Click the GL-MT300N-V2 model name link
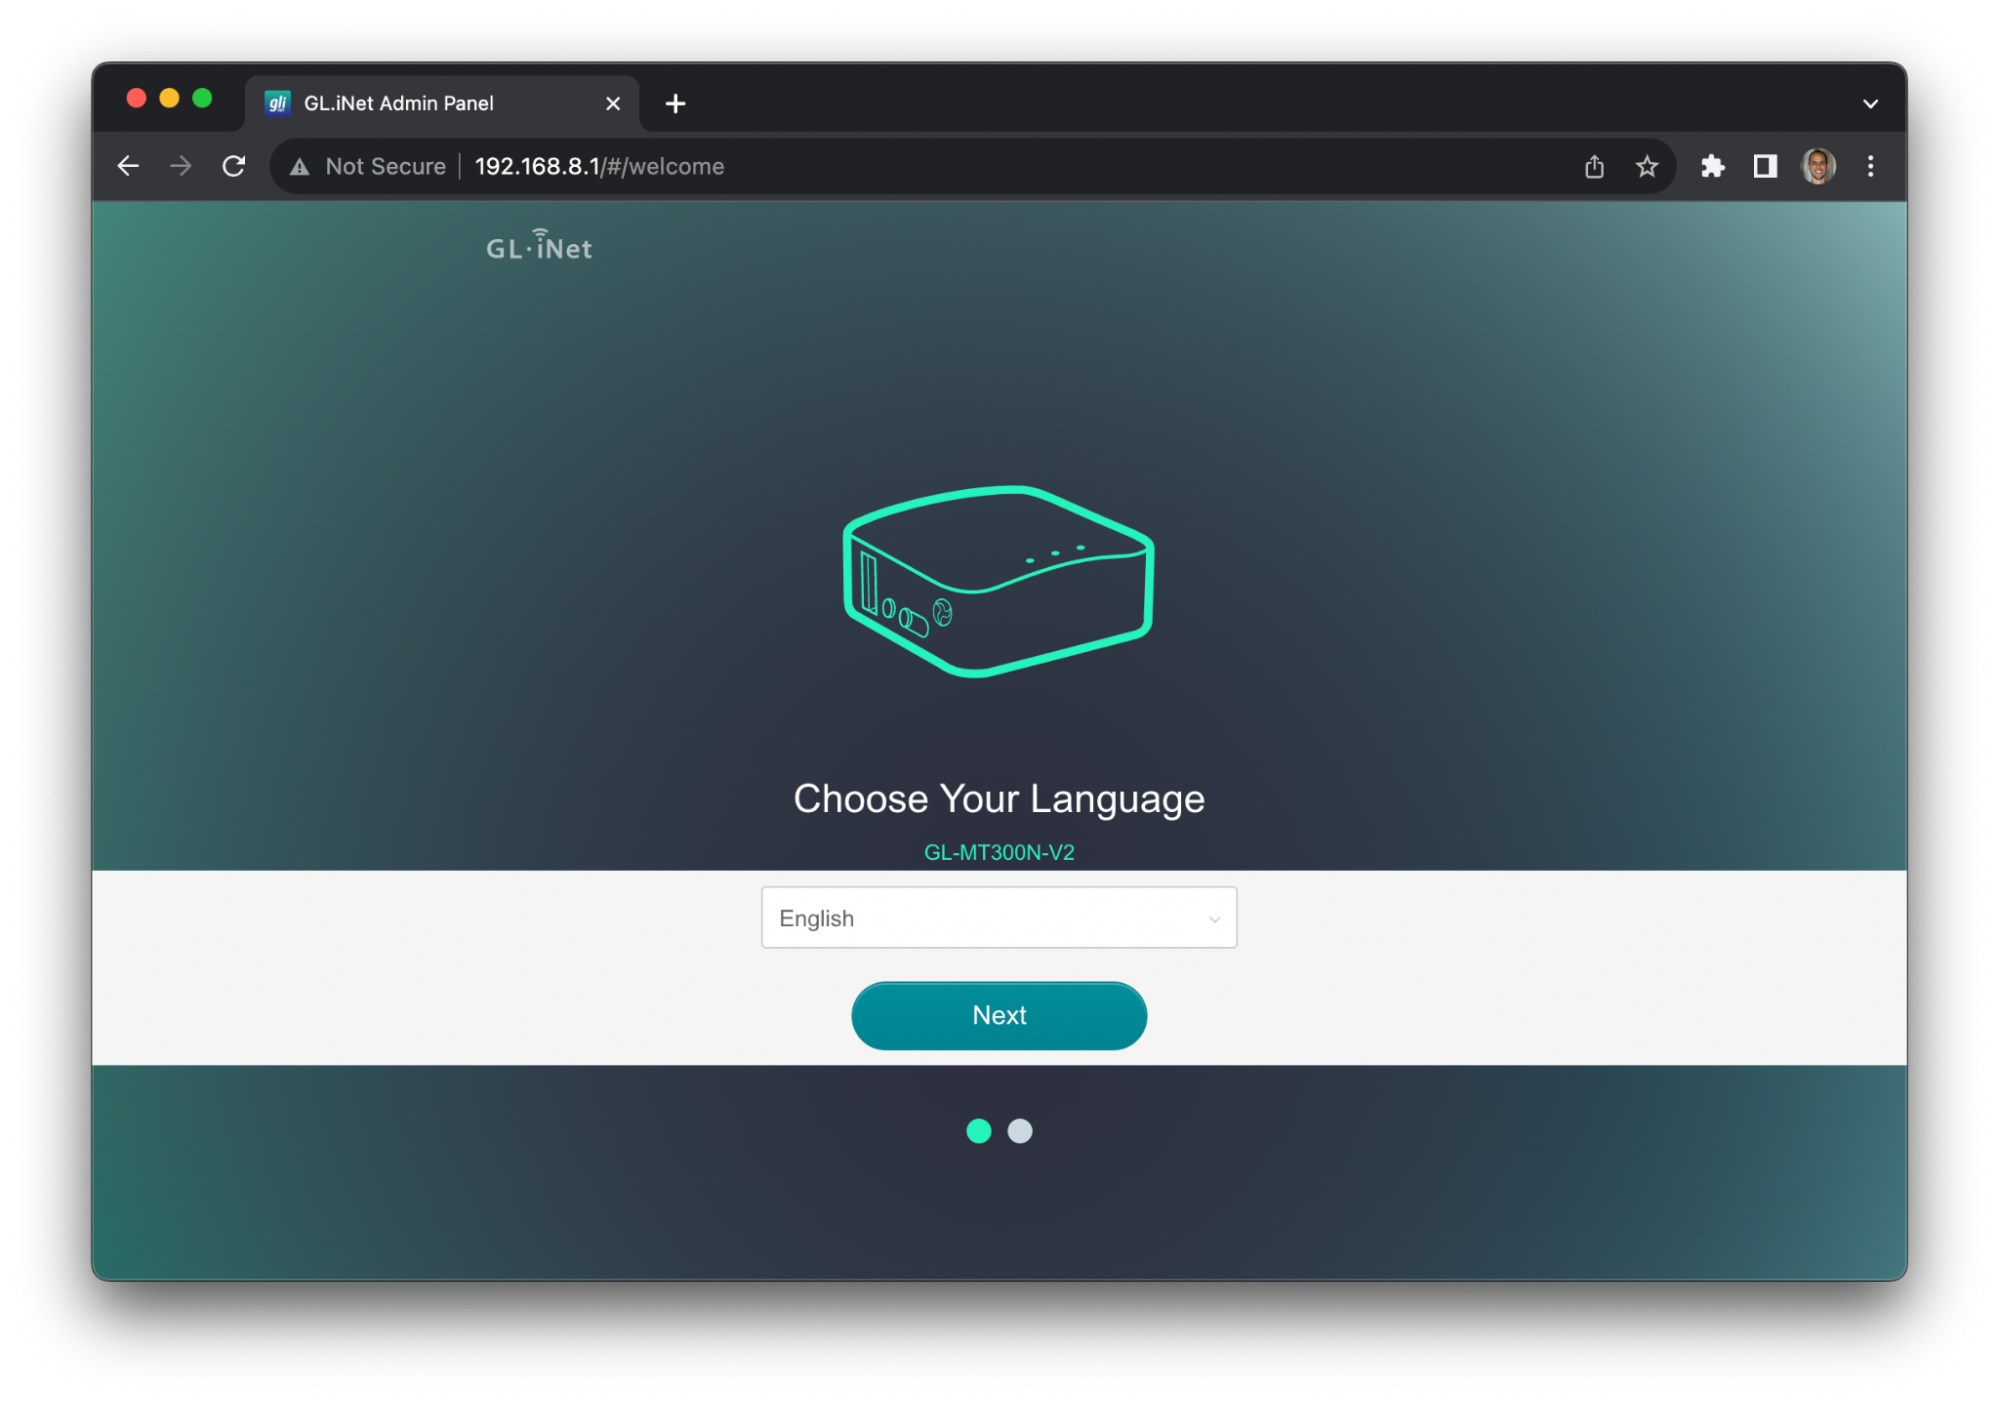 click(x=998, y=850)
